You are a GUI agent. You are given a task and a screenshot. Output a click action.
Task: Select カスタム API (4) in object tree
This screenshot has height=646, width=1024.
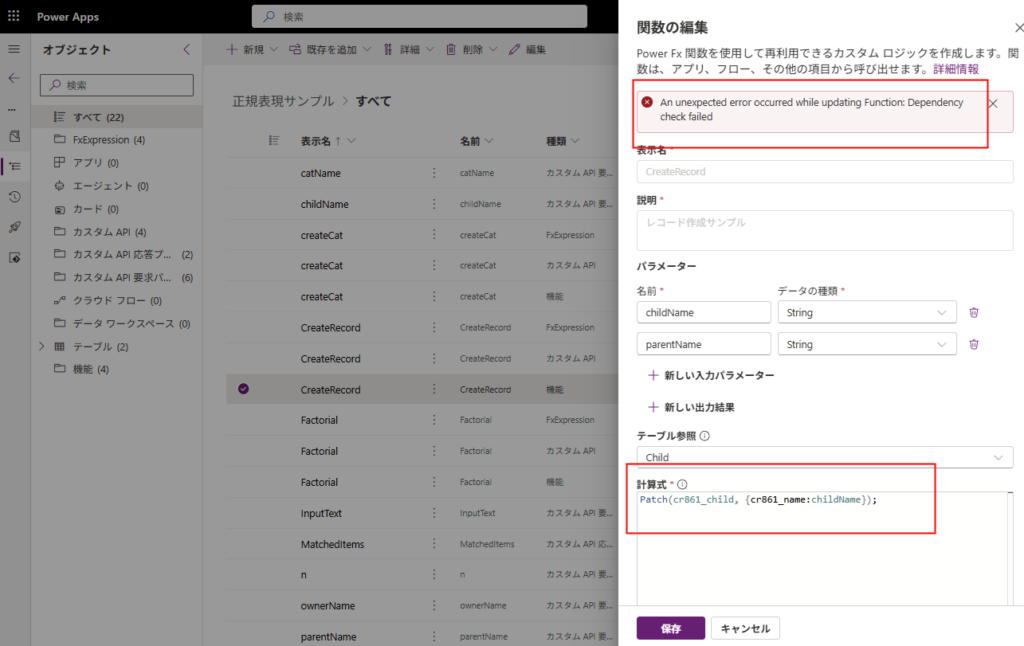pyautogui.click(x=108, y=232)
